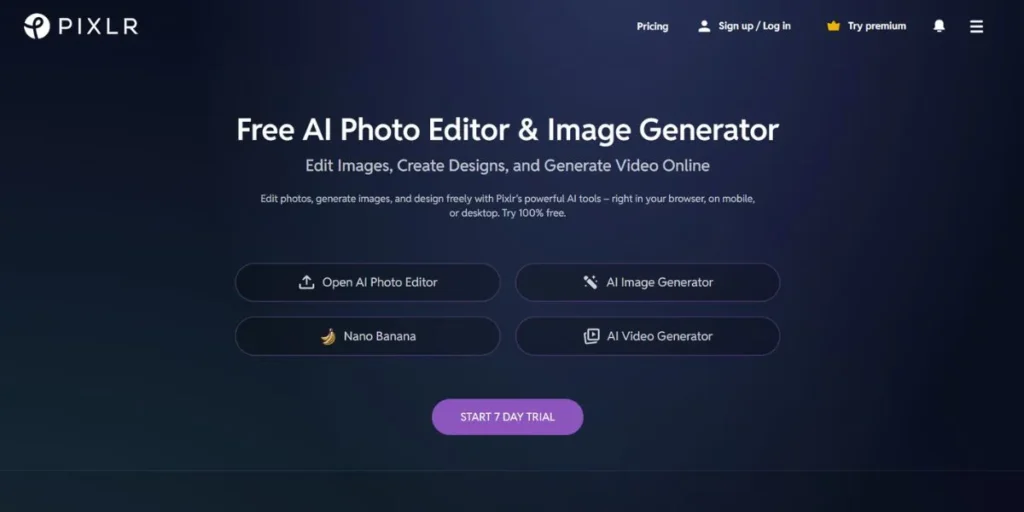Click the premium crown icon
This screenshot has width=1024, height=512.
[833, 26]
